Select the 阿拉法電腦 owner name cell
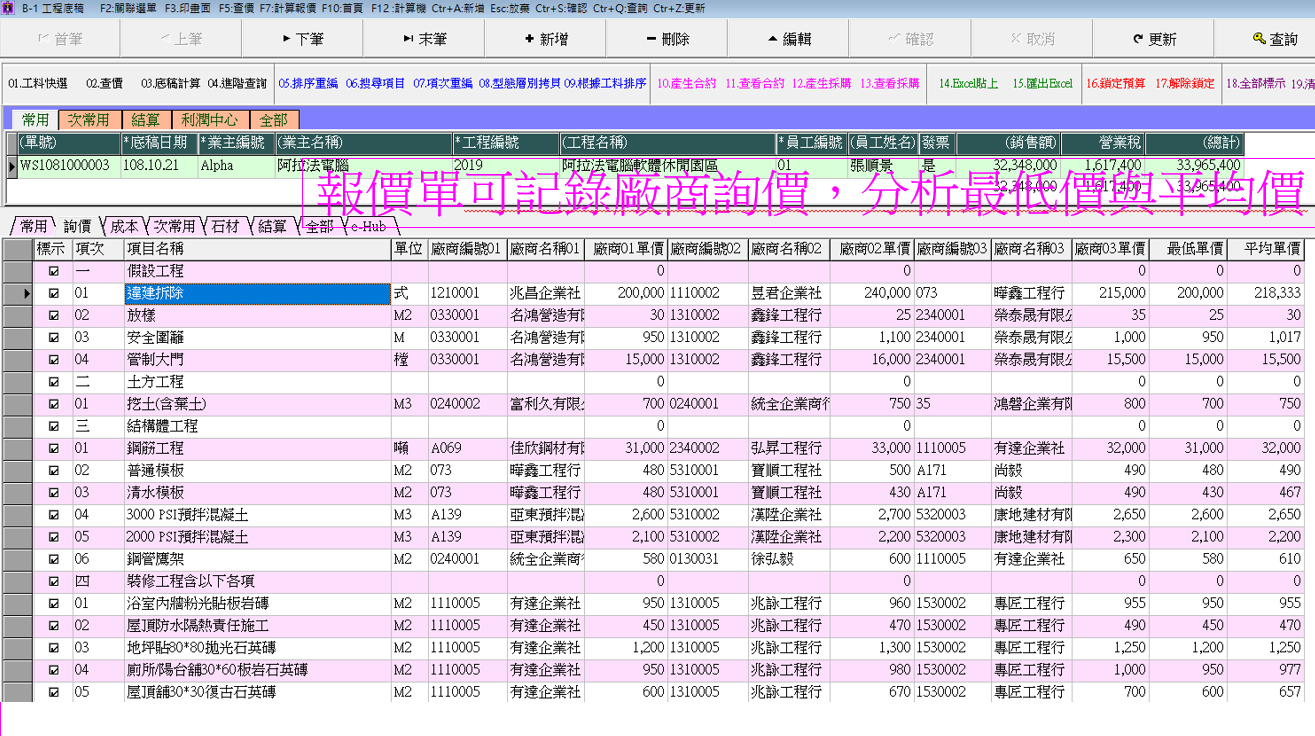This screenshot has height=736, width=1315. (363, 165)
